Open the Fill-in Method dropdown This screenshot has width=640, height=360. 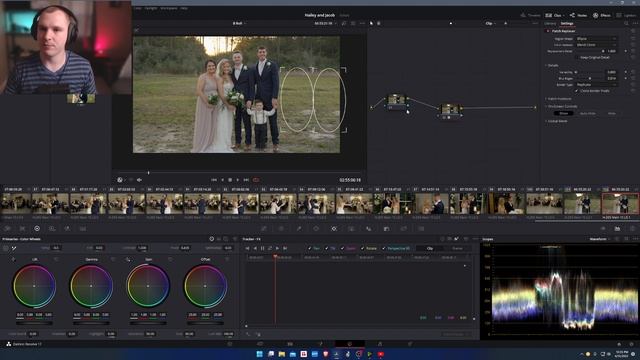pos(596,45)
